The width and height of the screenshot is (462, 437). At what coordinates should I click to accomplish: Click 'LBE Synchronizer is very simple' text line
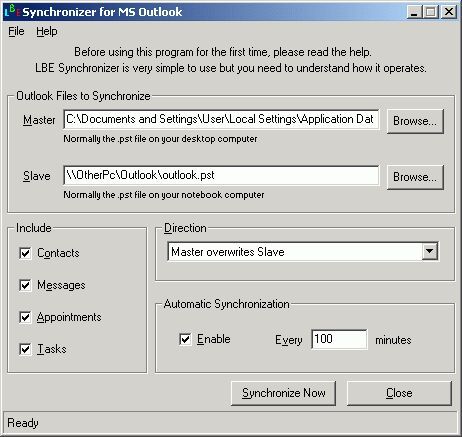[231, 68]
